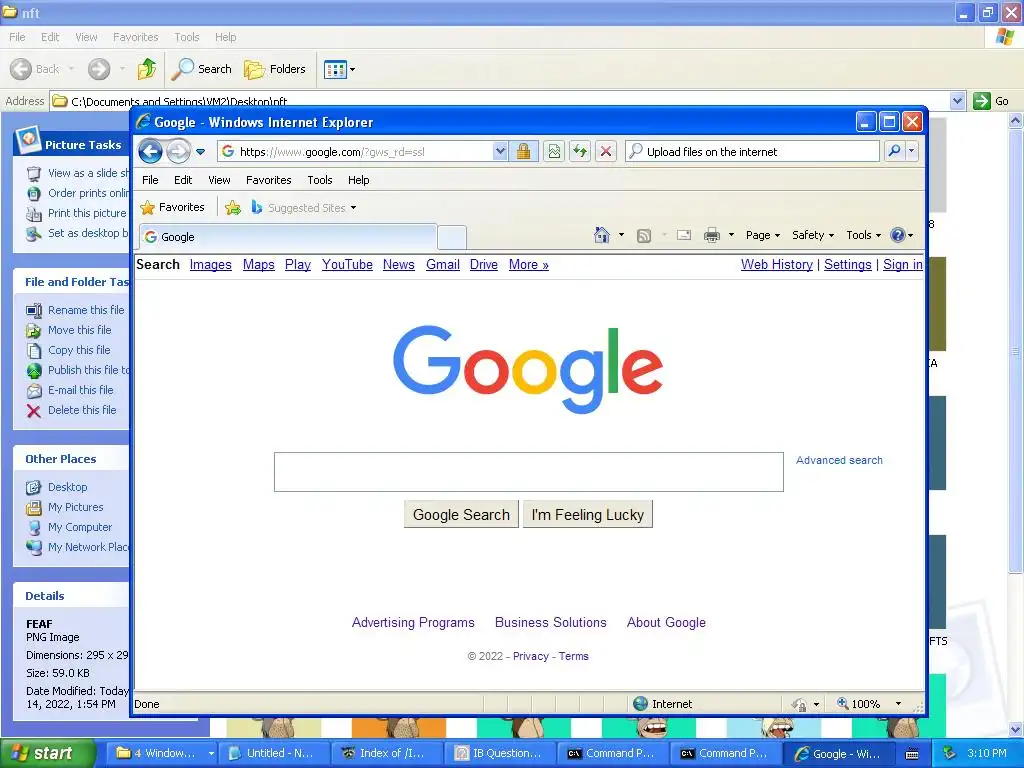This screenshot has height=768, width=1024.
Task: Toggle Folders pane in nft window
Action: [275, 69]
